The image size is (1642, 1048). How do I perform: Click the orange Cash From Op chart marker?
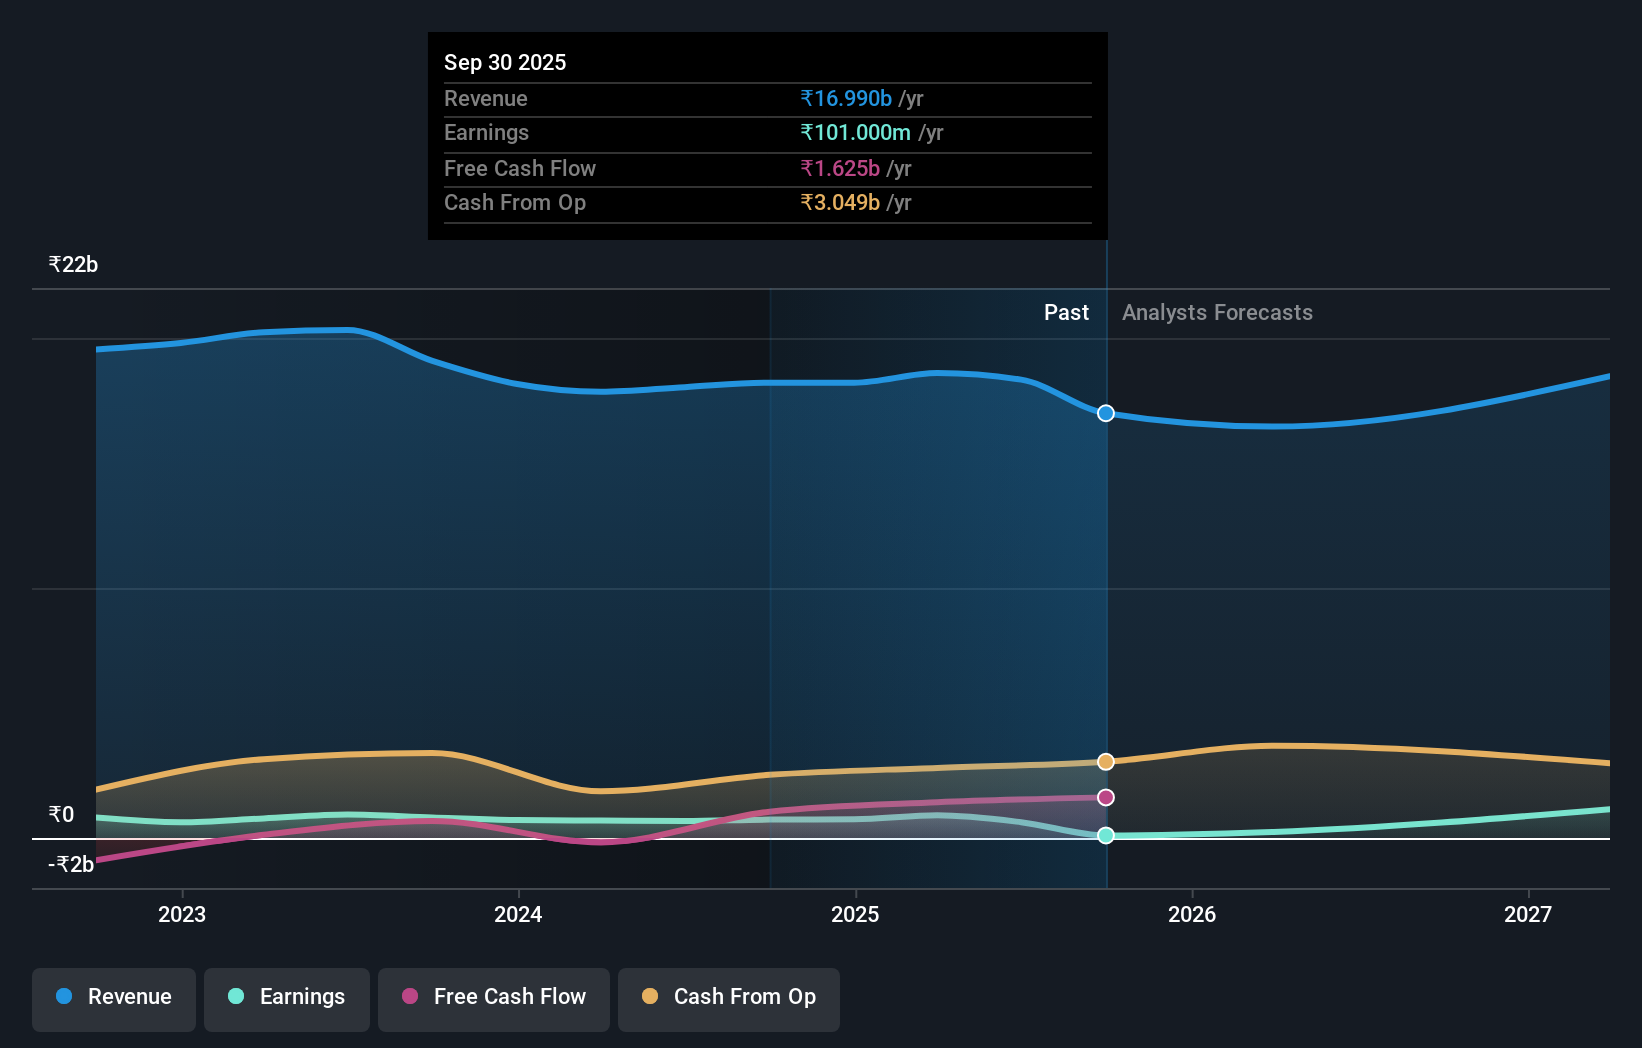1105,761
